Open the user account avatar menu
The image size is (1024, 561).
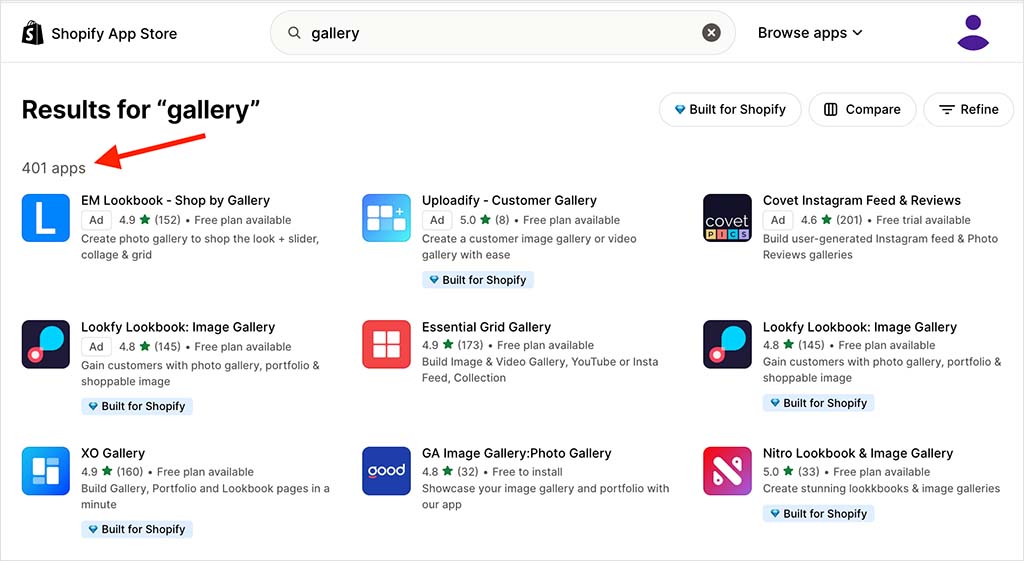coord(973,32)
